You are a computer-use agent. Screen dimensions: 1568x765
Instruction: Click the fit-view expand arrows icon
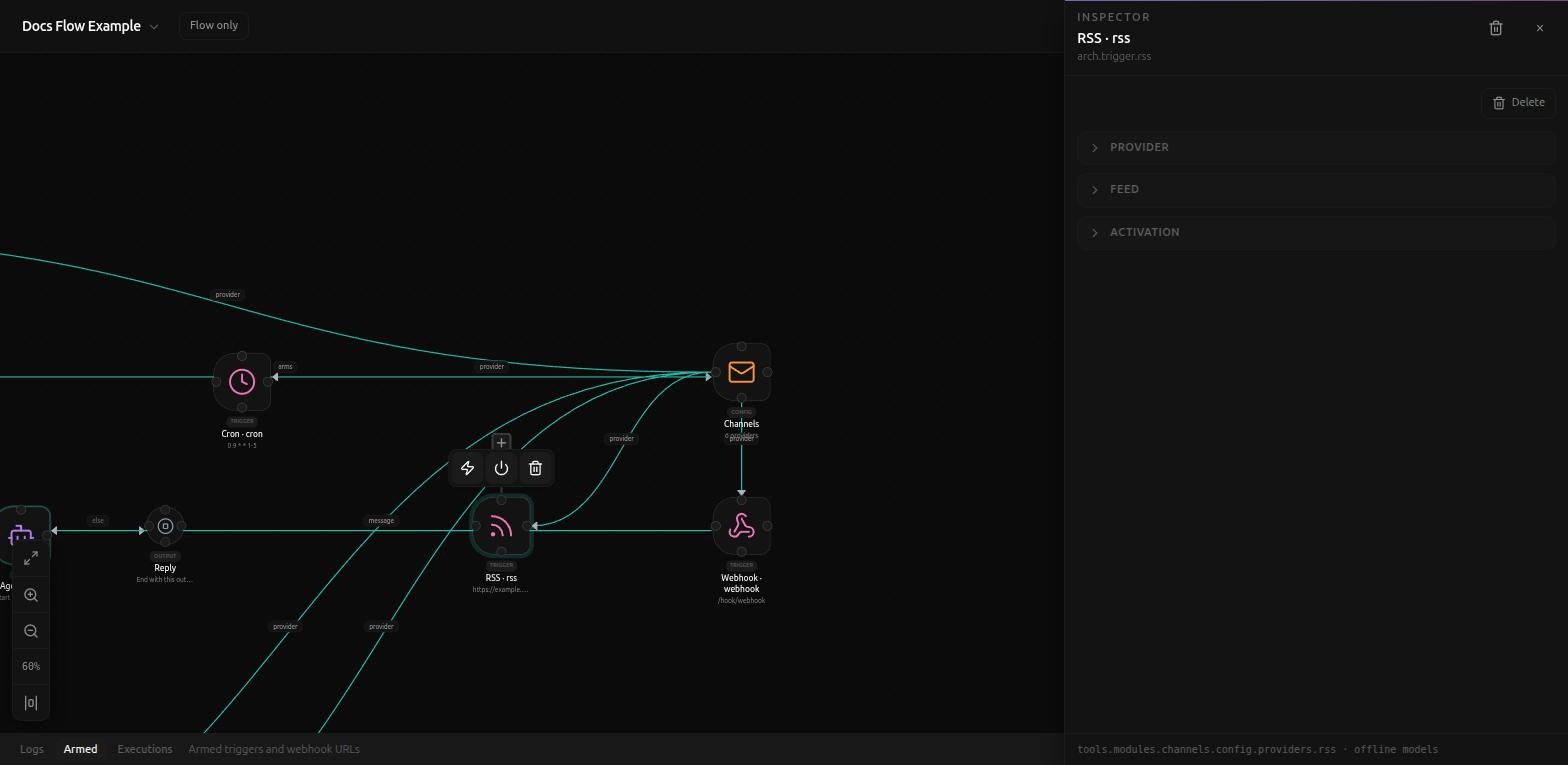coord(31,558)
